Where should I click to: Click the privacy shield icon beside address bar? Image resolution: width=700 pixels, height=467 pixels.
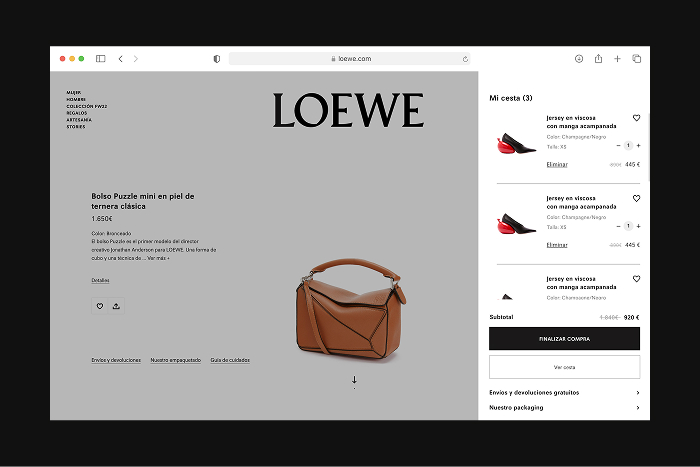coord(217,59)
